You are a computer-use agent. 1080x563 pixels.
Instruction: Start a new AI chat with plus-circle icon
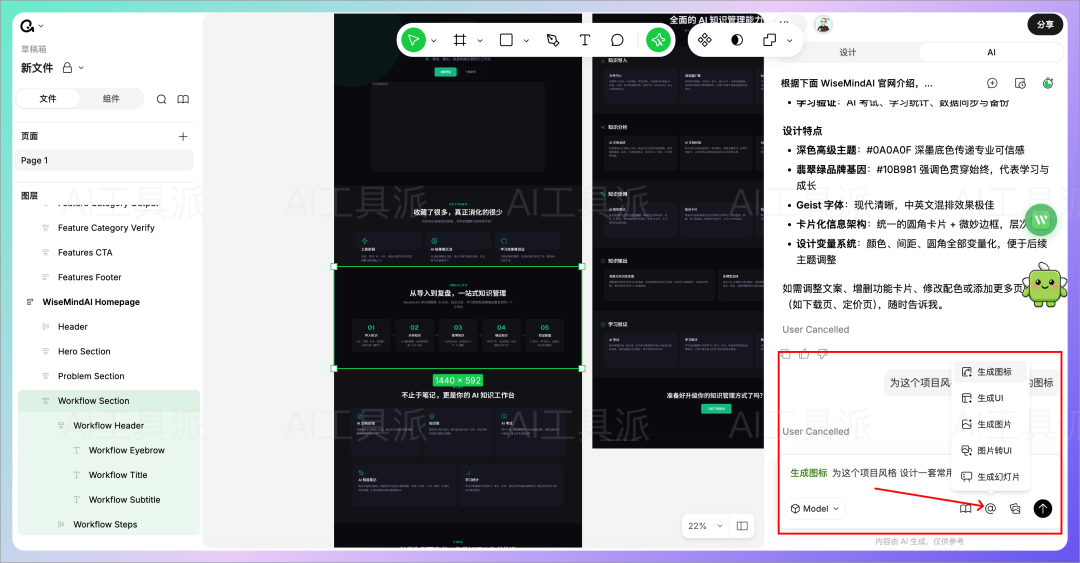992,83
